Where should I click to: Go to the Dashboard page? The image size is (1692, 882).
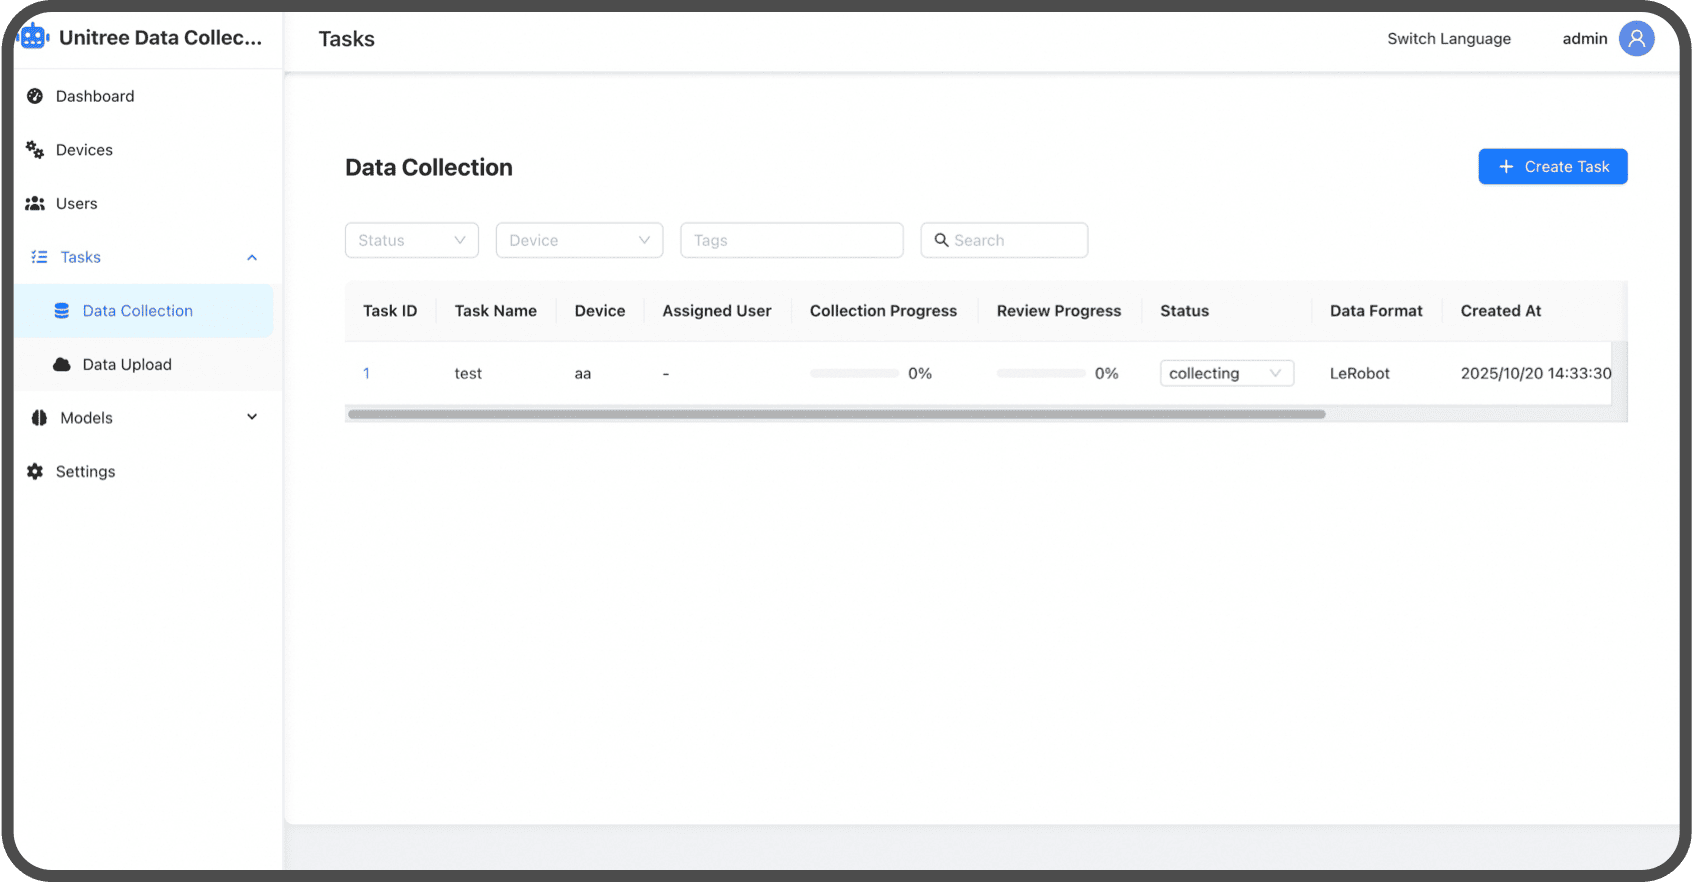point(95,96)
